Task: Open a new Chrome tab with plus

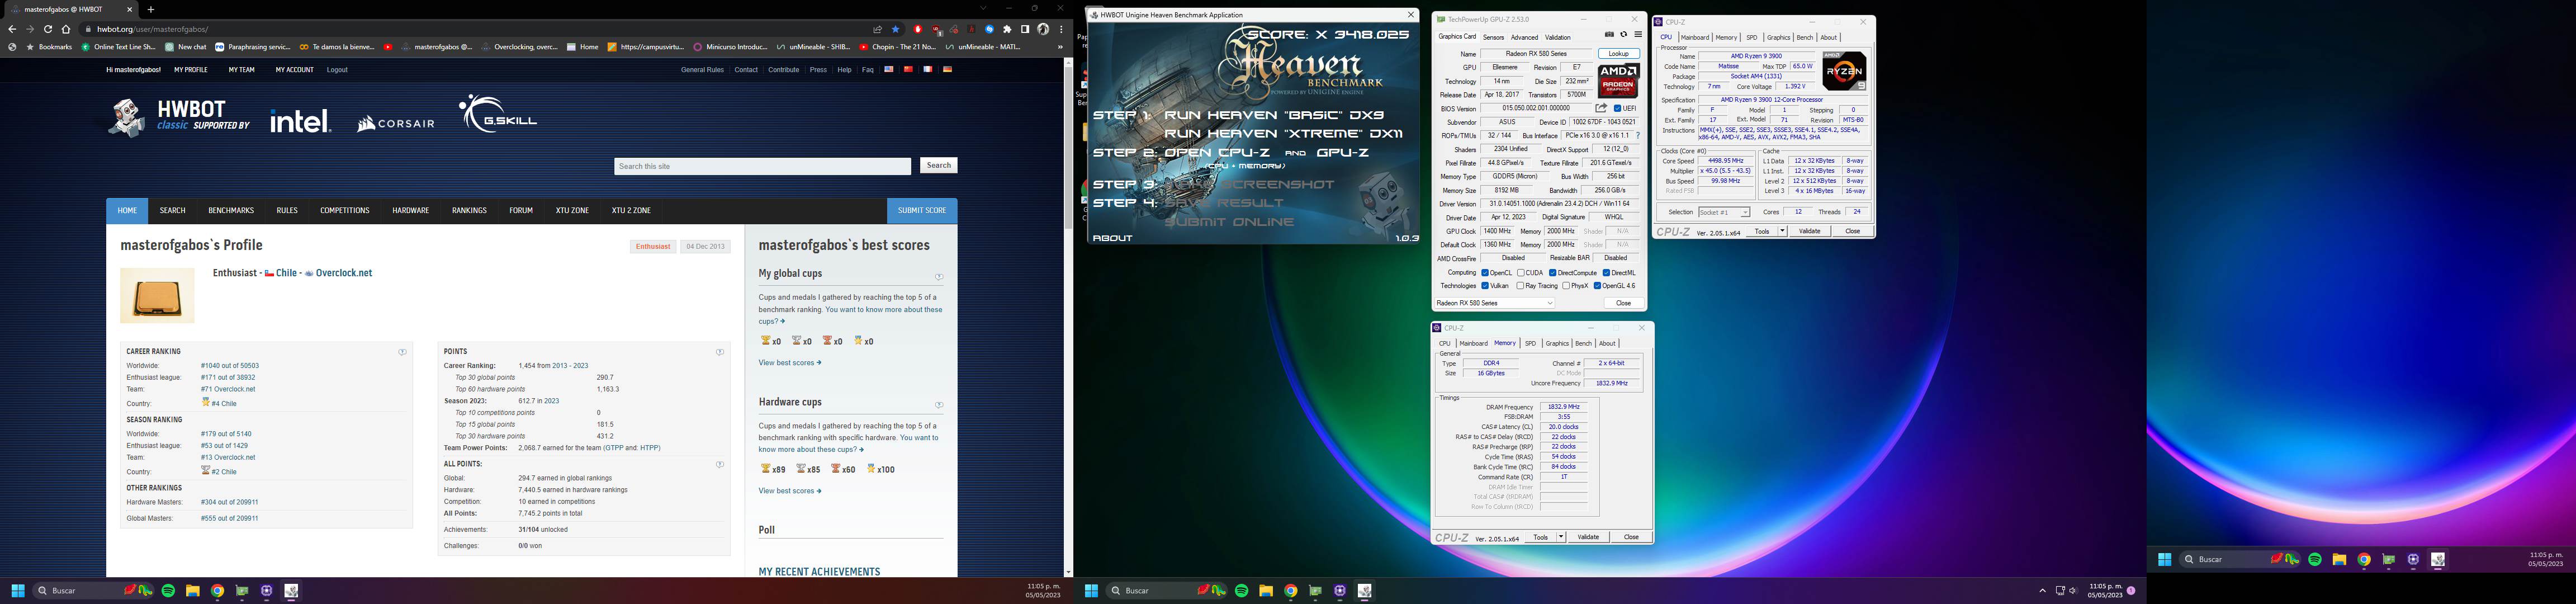Action: (151, 9)
